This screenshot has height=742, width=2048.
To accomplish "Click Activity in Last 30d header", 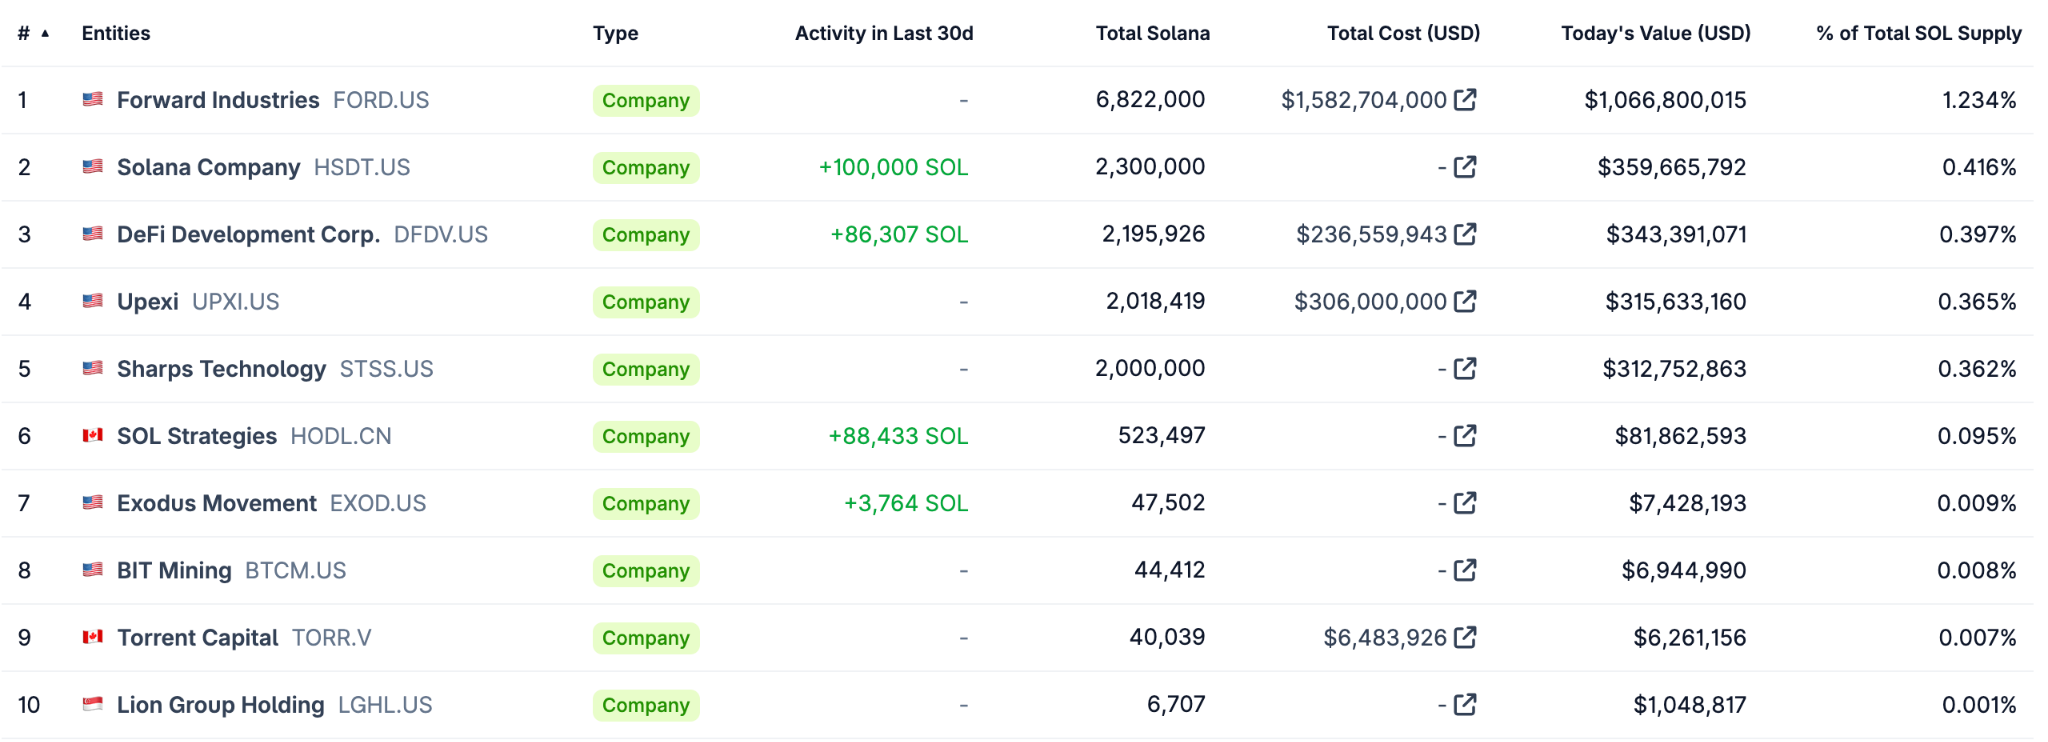I will click(883, 33).
